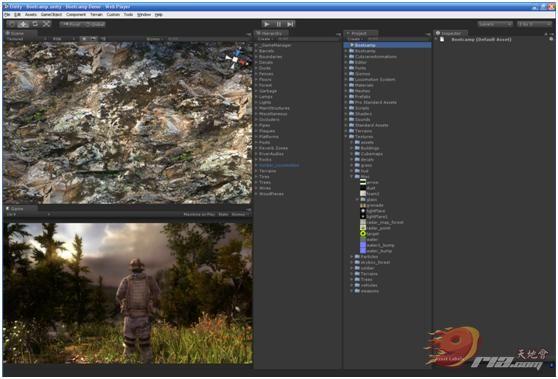The height and width of the screenshot is (379, 558).
Task: Click the Shaders folder icon
Action: [351, 114]
